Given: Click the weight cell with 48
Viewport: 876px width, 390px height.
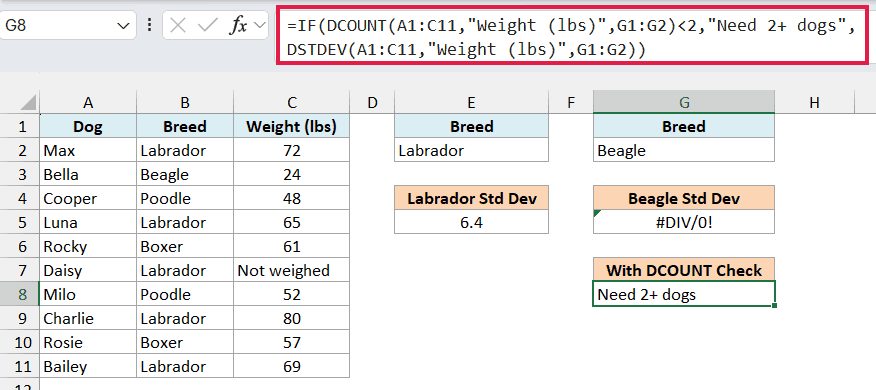Looking at the screenshot, I should 292,198.
